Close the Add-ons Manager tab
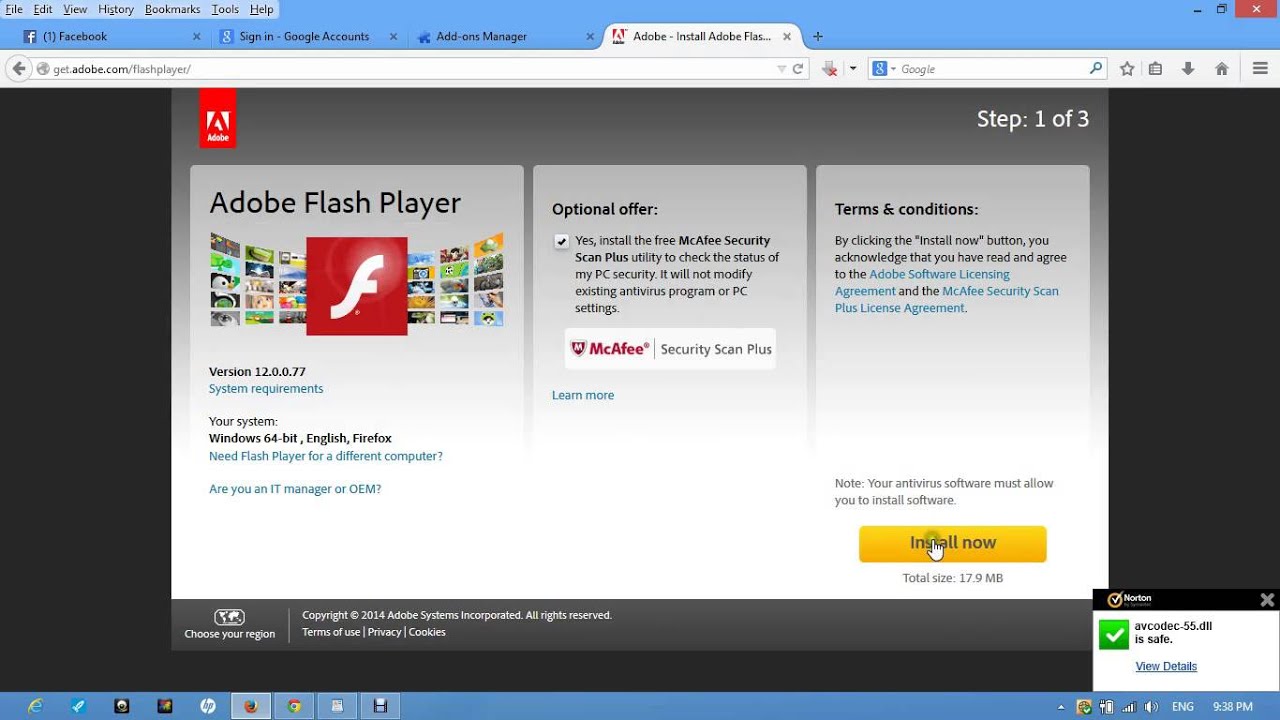This screenshot has width=1280, height=720. (588, 37)
